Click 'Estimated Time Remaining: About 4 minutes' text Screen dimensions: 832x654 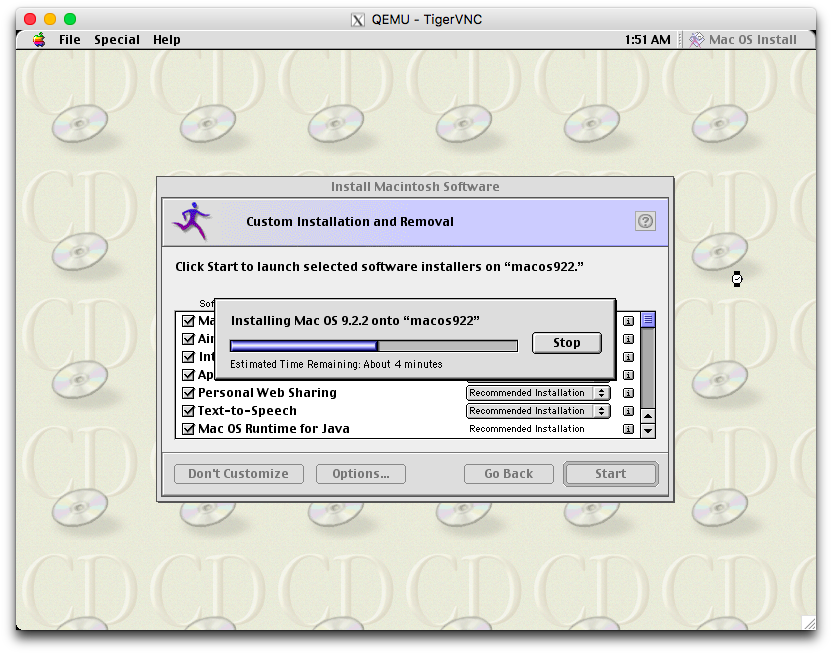[336, 364]
